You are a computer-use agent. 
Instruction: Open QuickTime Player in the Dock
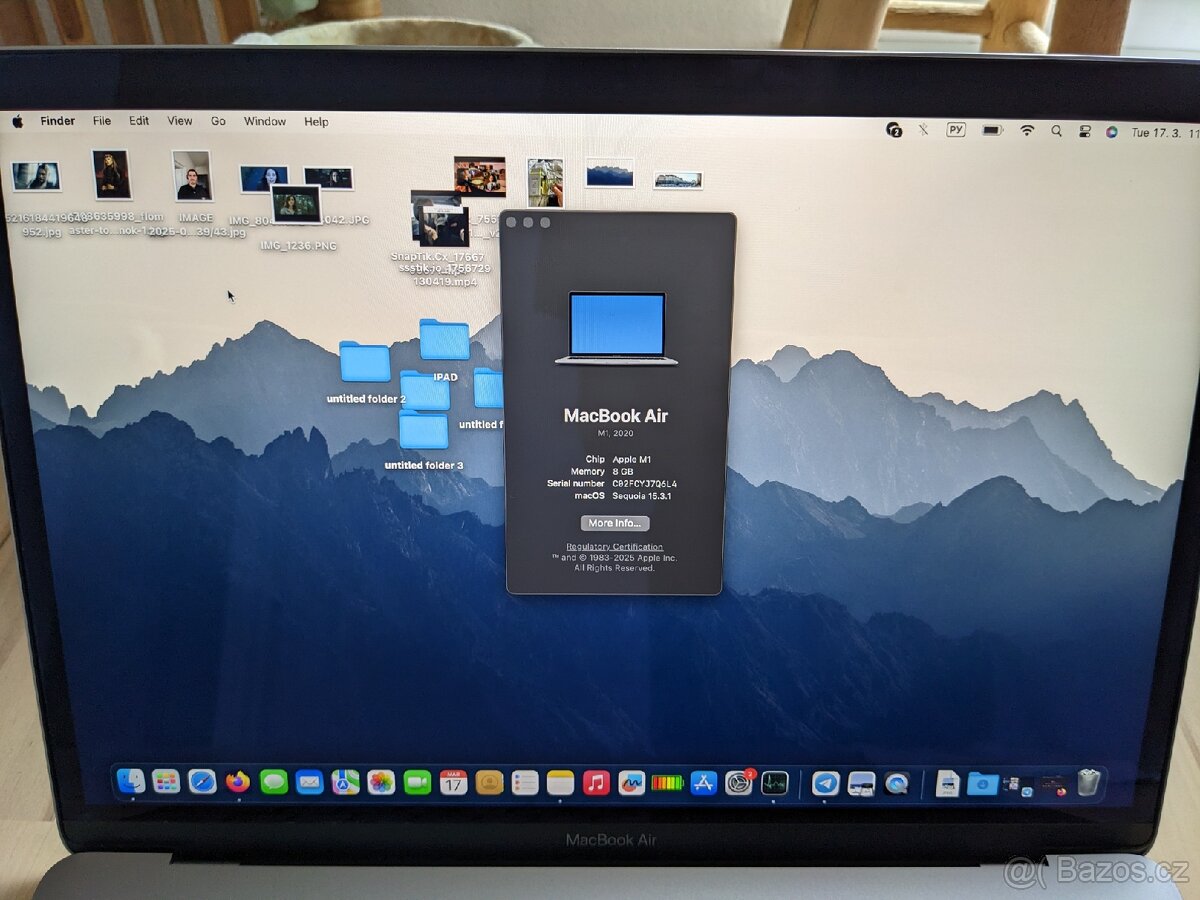coord(897,784)
